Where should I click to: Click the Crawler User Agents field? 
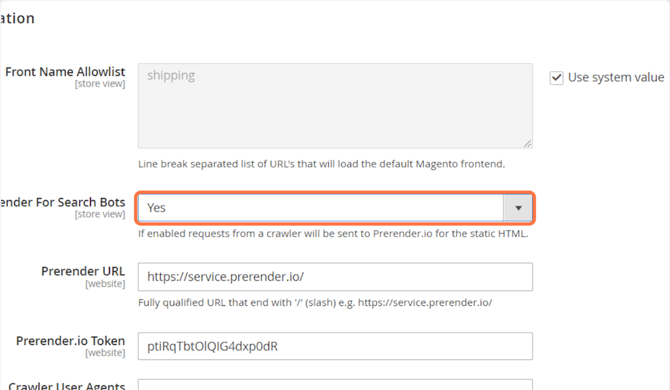coord(335,384)
